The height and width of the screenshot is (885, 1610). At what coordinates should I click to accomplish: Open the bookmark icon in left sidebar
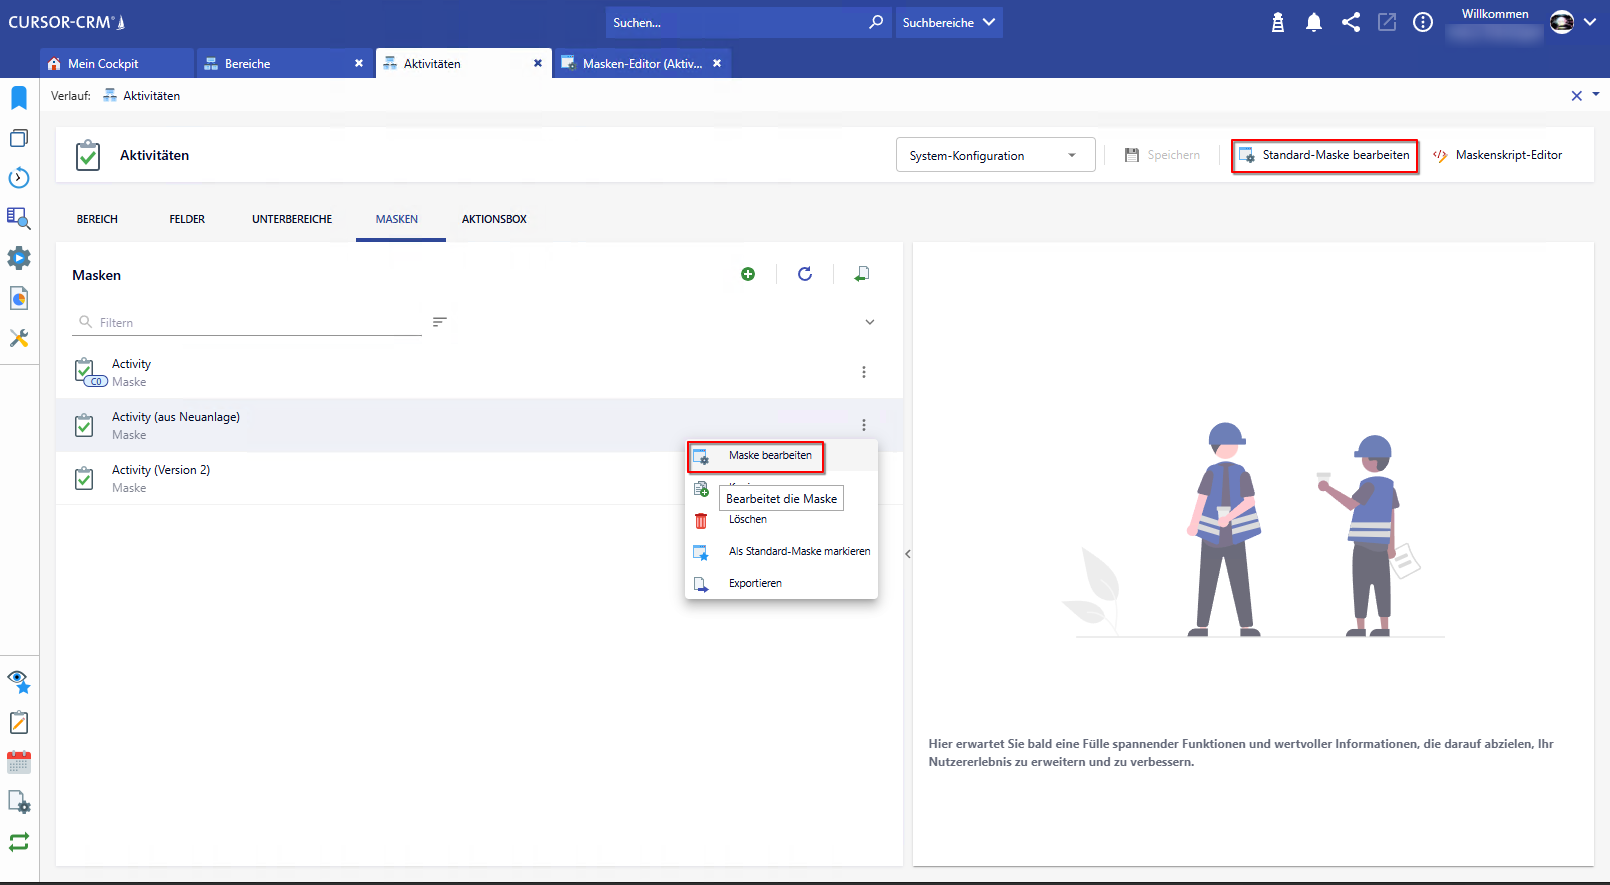pos(19,97)
